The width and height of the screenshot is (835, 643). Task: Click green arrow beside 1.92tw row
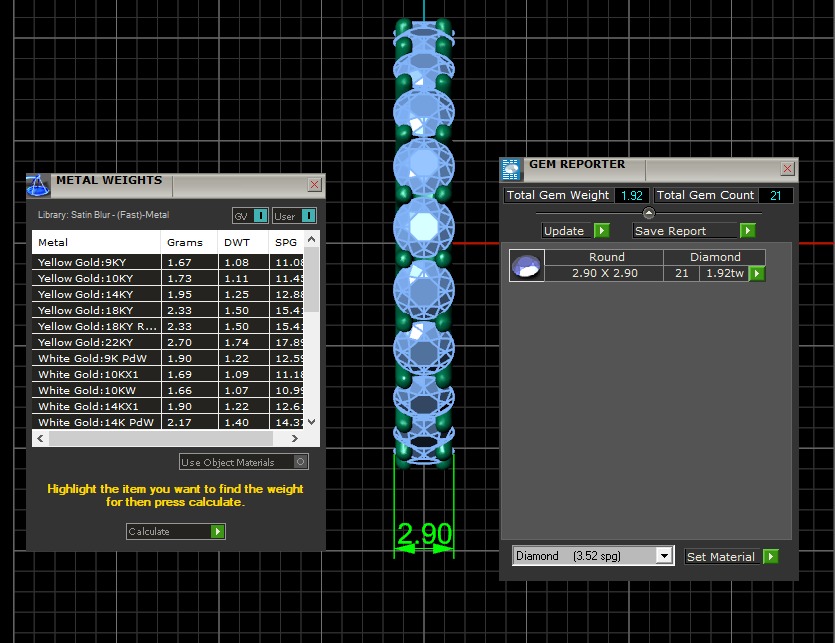pos(757,273)
